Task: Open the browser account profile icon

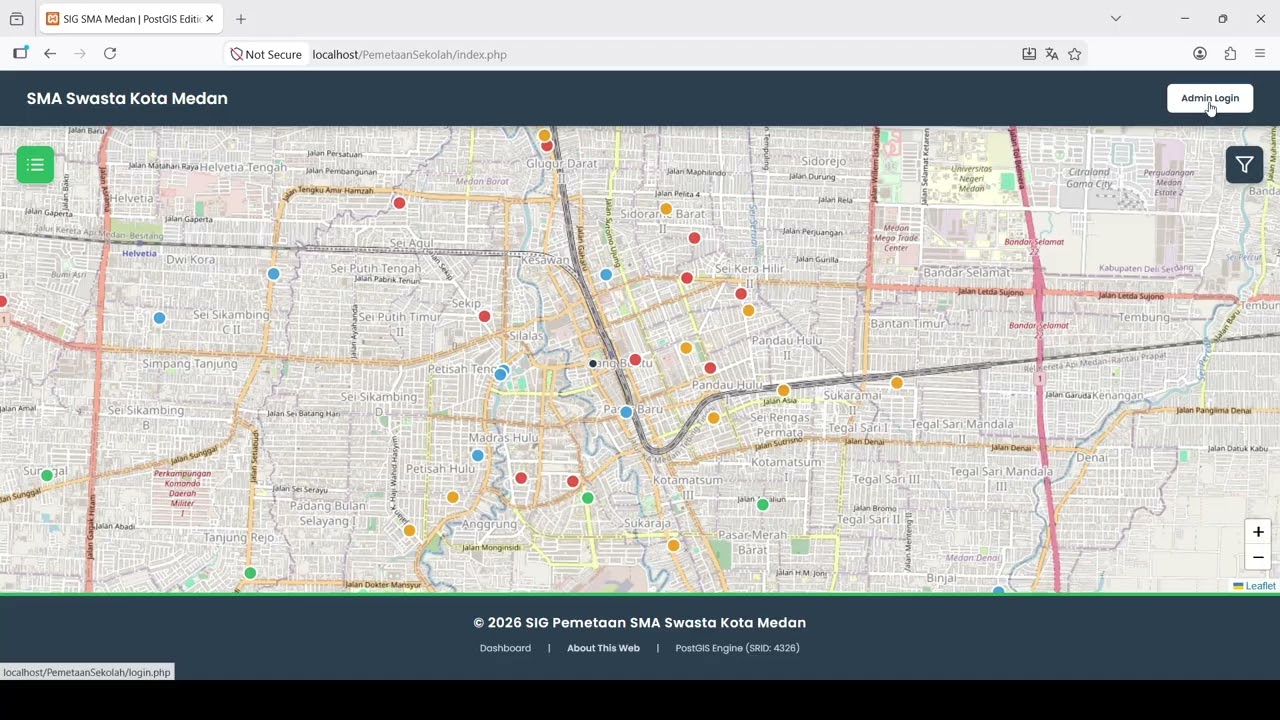Action: [1200, 54]
